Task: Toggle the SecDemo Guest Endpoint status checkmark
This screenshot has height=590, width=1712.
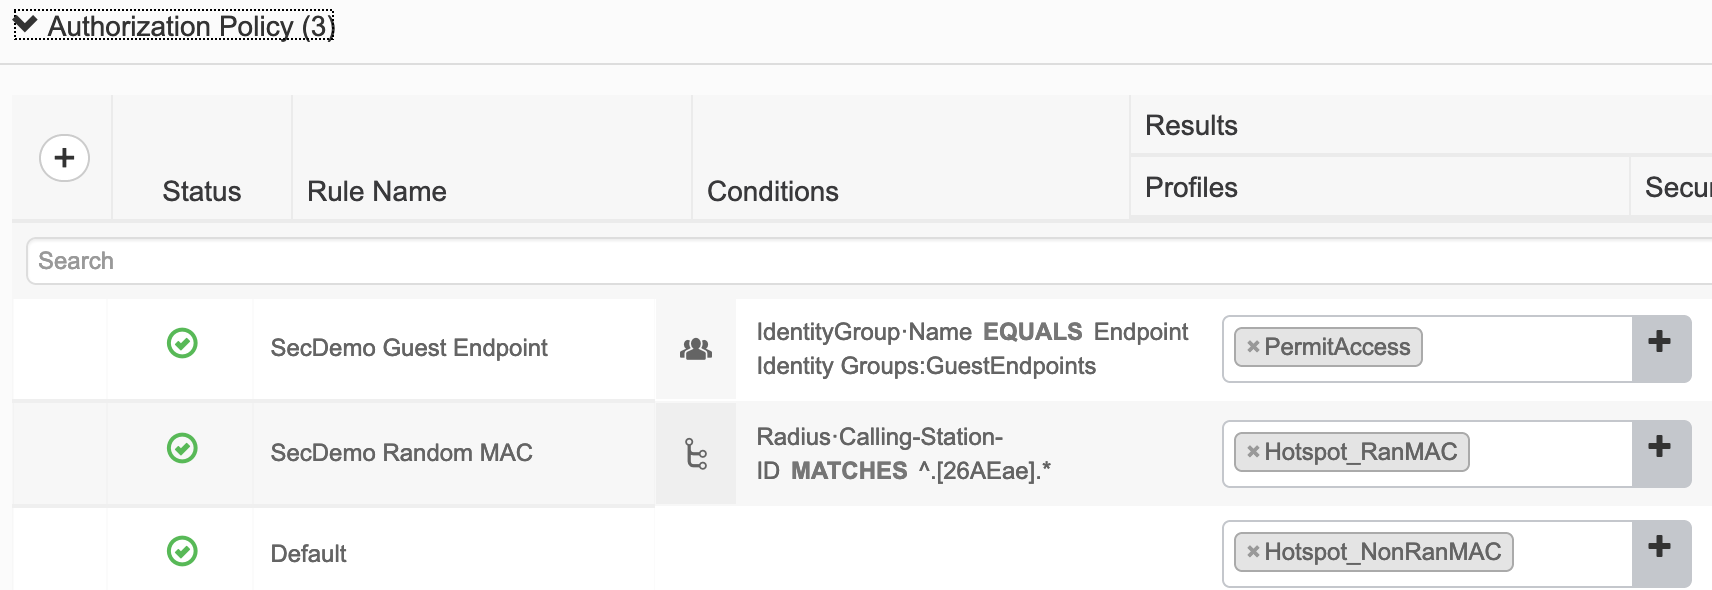Action: [x=182, y=343]
